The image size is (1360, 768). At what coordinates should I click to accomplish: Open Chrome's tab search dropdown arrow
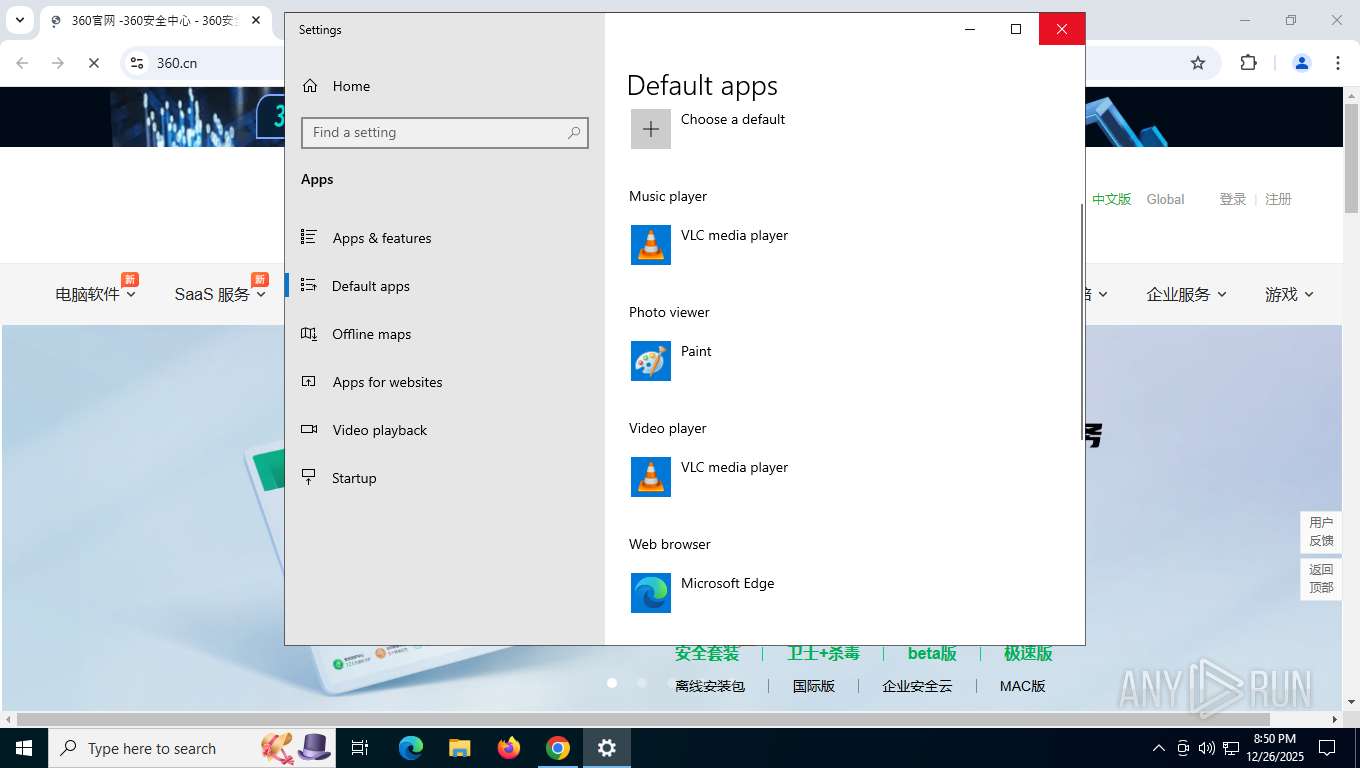pyautogui.click(x=19, y=20)
